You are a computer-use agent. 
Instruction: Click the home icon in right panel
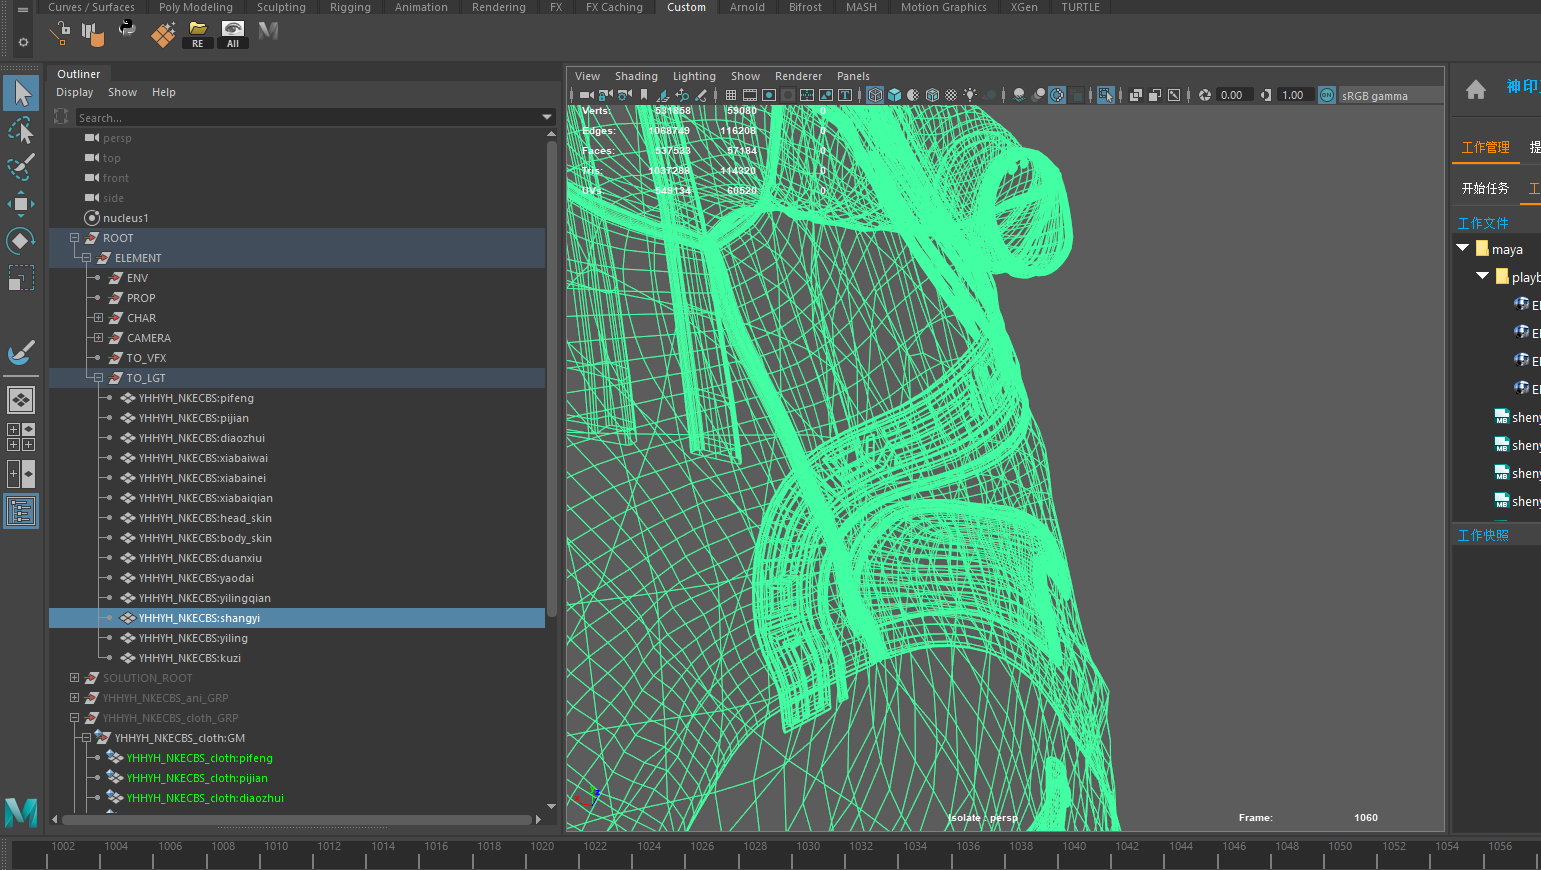point(1476,90)
